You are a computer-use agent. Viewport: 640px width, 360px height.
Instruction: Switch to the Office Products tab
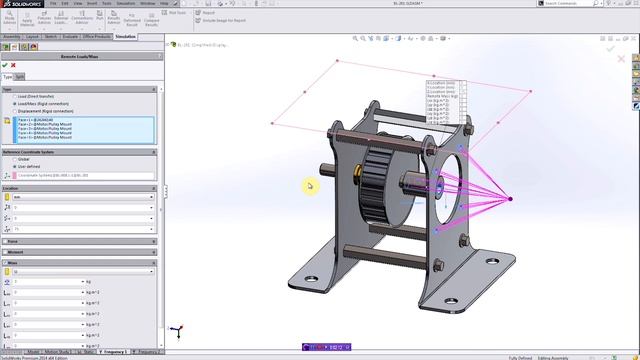point(97,37)
